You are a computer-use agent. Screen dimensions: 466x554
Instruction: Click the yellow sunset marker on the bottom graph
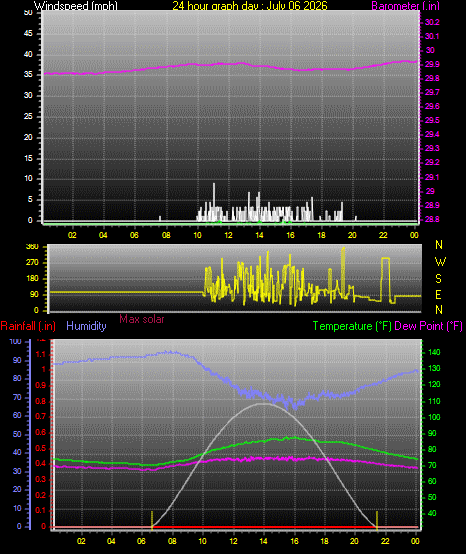(x=377, y=520)
